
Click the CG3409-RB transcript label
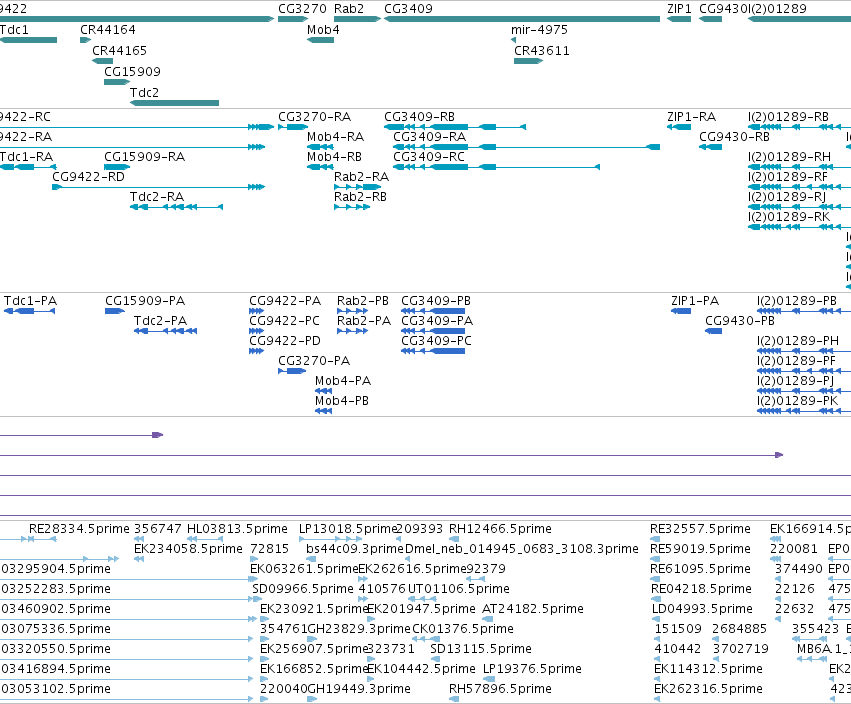coord(420,117)
